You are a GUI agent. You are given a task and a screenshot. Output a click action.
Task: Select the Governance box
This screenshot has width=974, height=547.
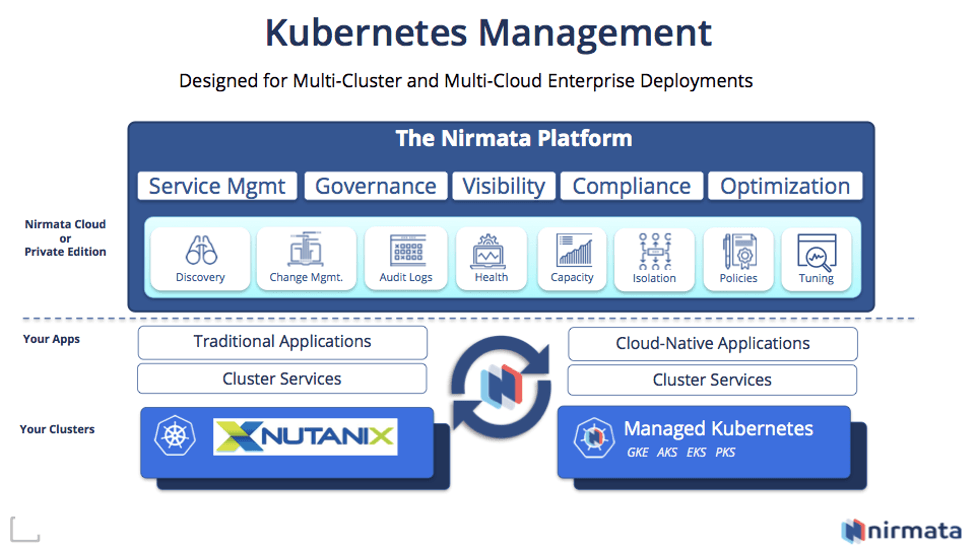tap(376, 186)
